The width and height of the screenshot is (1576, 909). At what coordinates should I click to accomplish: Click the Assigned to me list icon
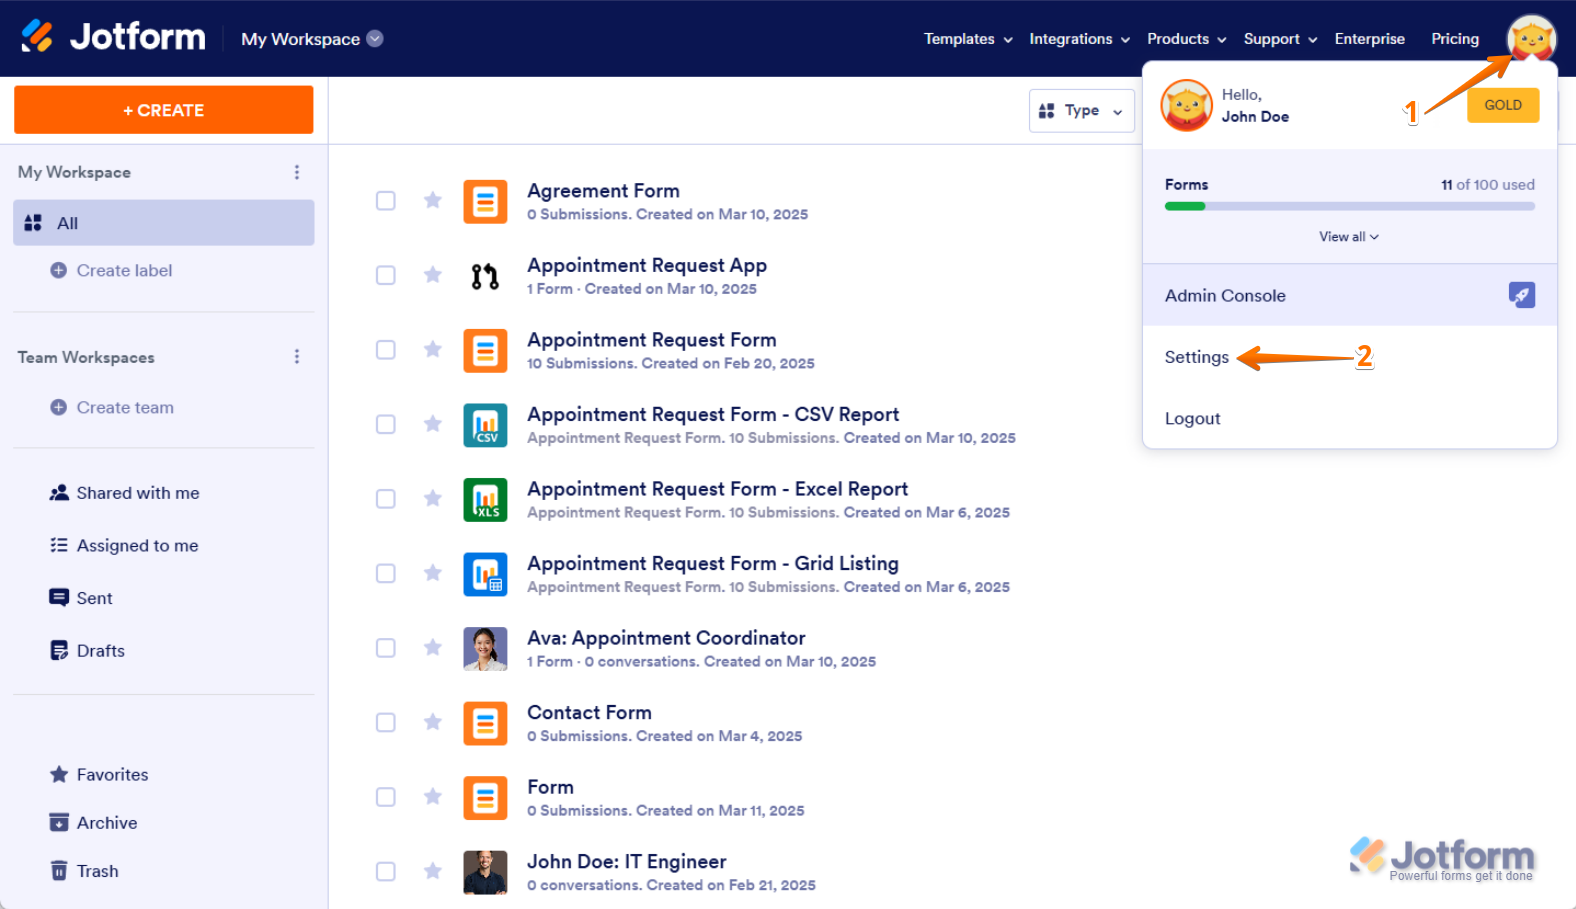click(59, 545)
